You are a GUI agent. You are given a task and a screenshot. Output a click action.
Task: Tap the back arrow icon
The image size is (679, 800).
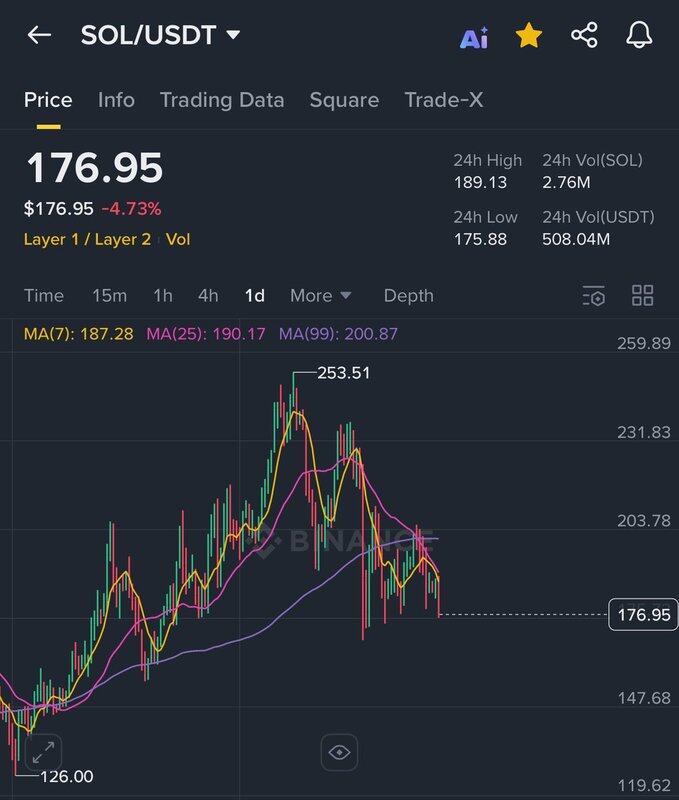(39, 36)
